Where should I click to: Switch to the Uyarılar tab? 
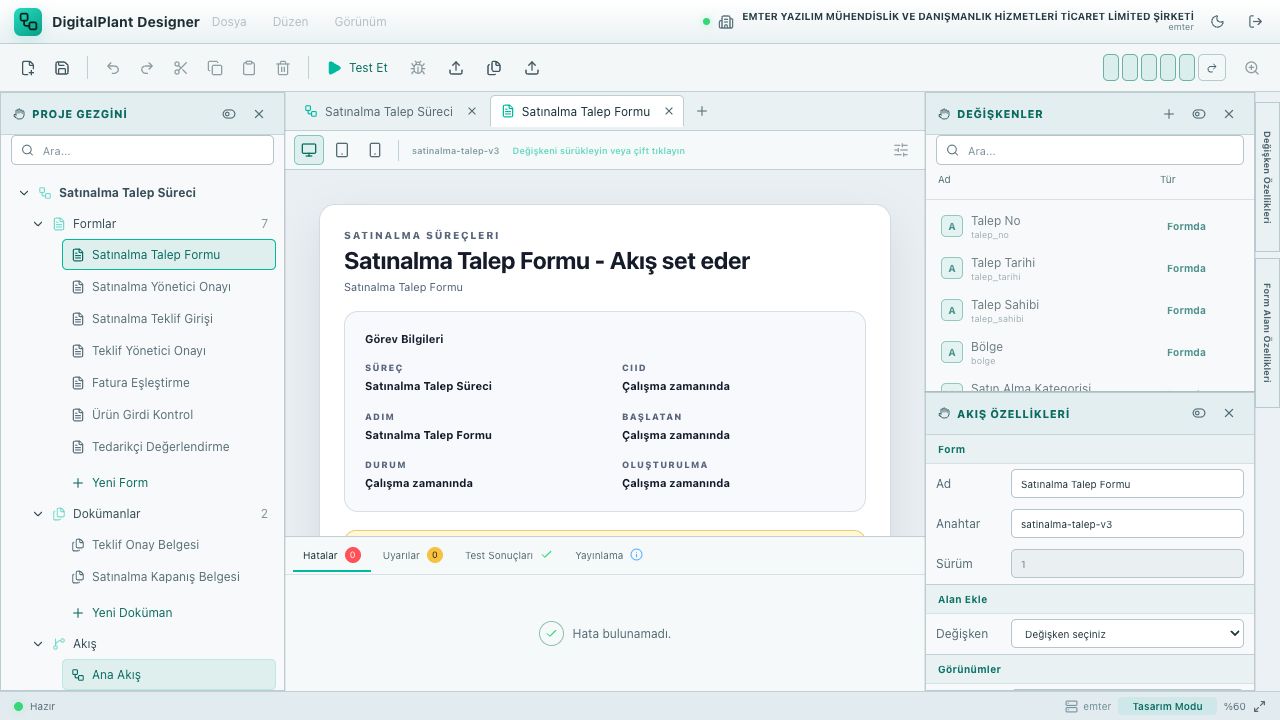click(412, 555)
